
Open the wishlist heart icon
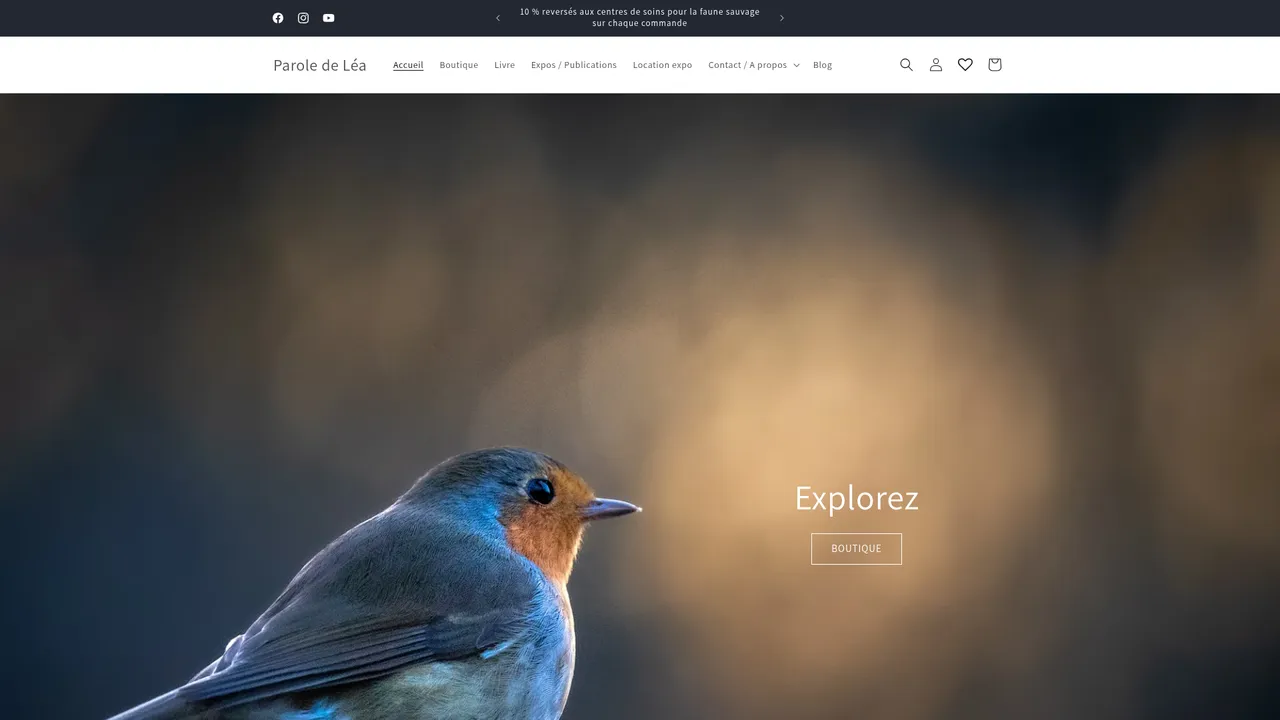[965, 65]
